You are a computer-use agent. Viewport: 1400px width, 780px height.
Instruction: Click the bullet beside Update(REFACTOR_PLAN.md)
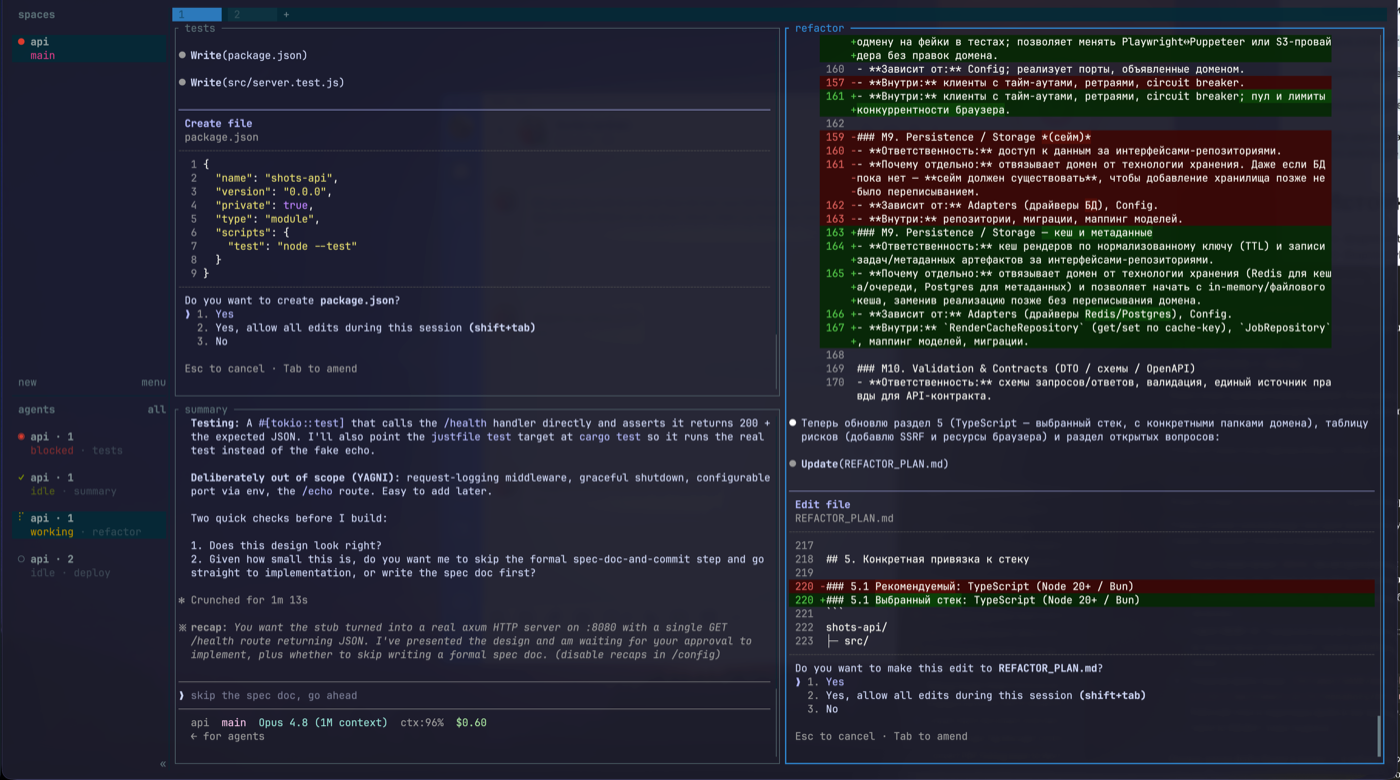coord(793,464)
